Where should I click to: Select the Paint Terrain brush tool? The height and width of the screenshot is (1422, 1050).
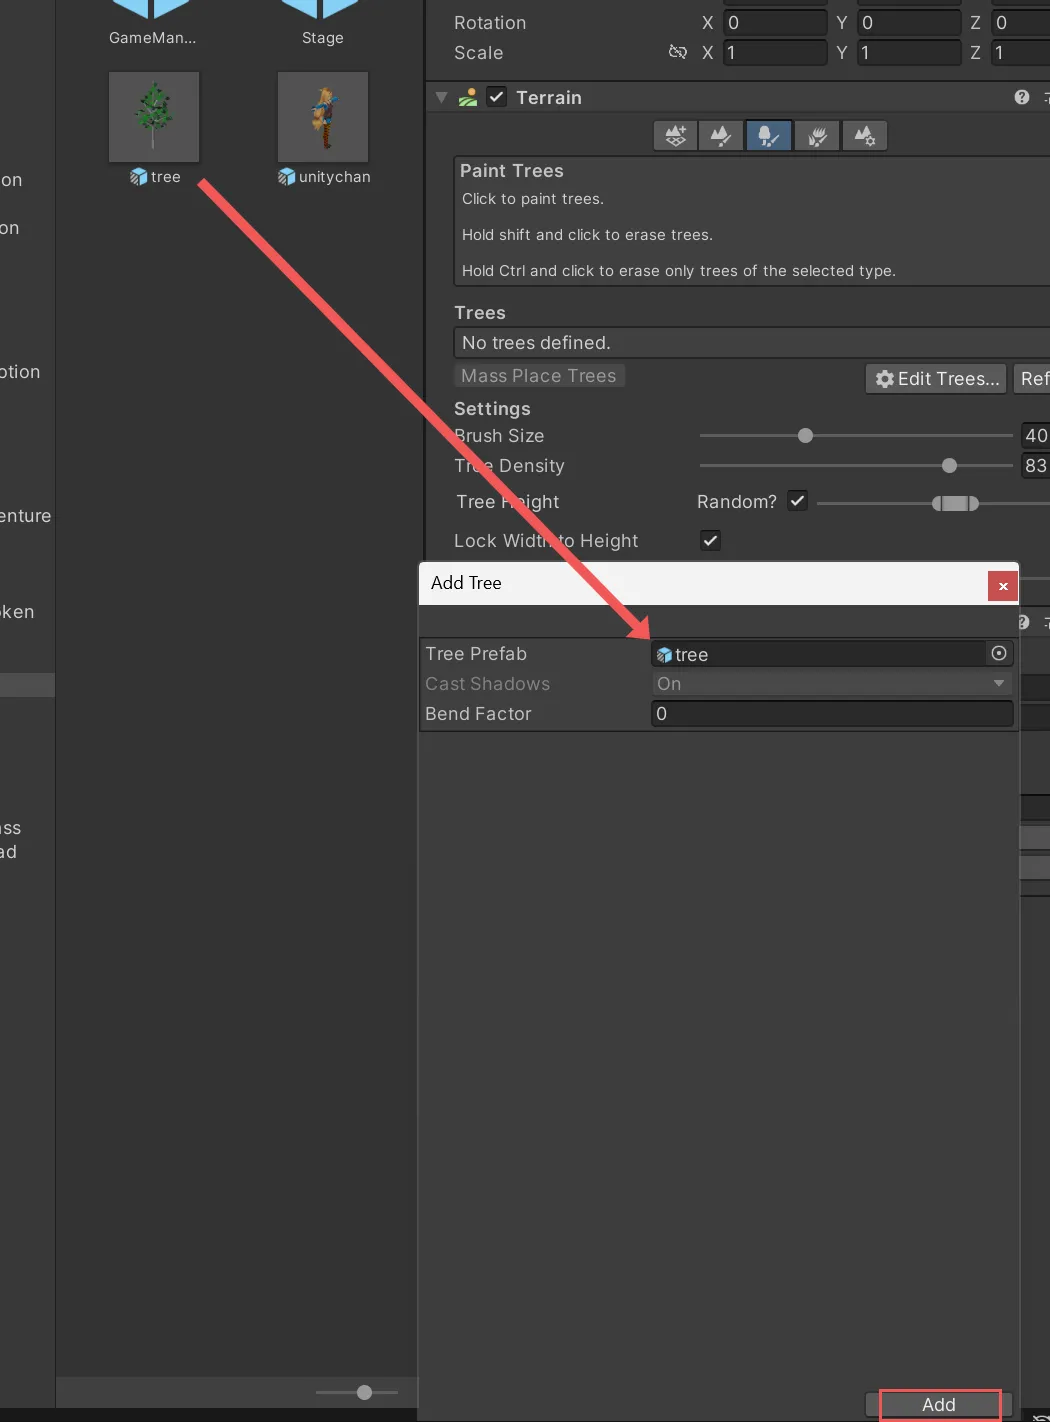[x=721, y=136]
